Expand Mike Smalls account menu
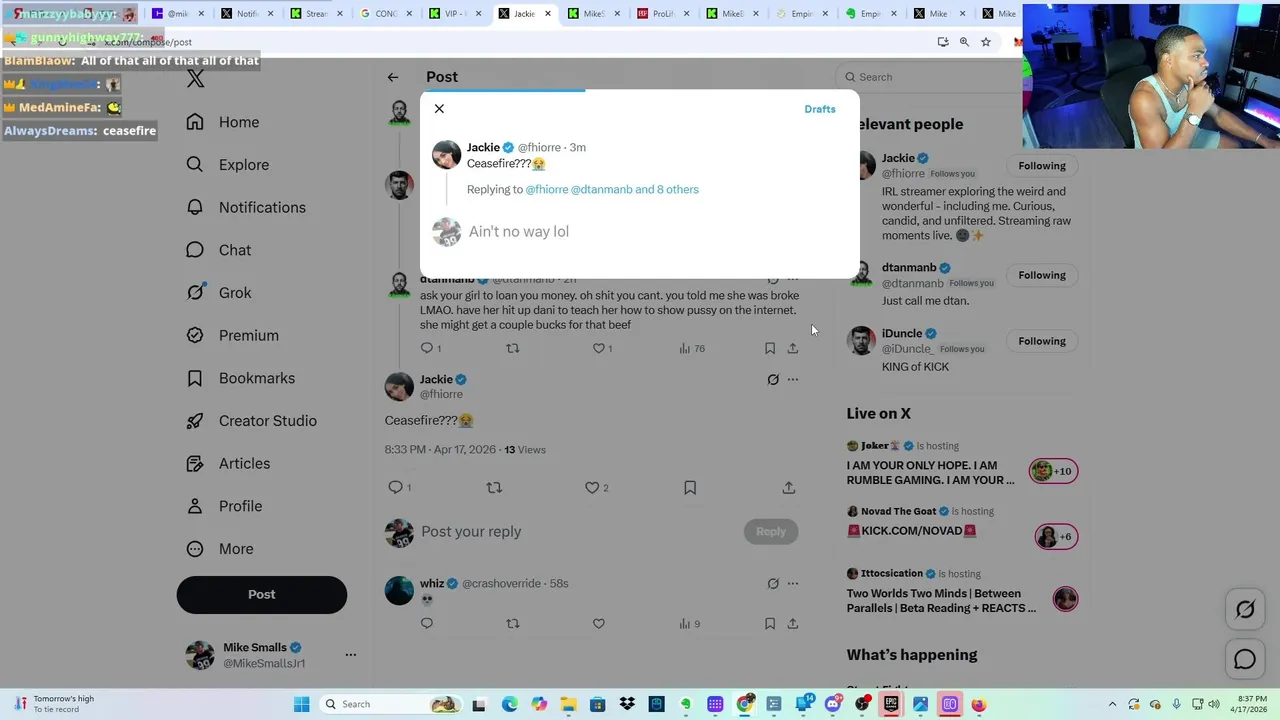 pyautogui.click(x=351, y=655)
